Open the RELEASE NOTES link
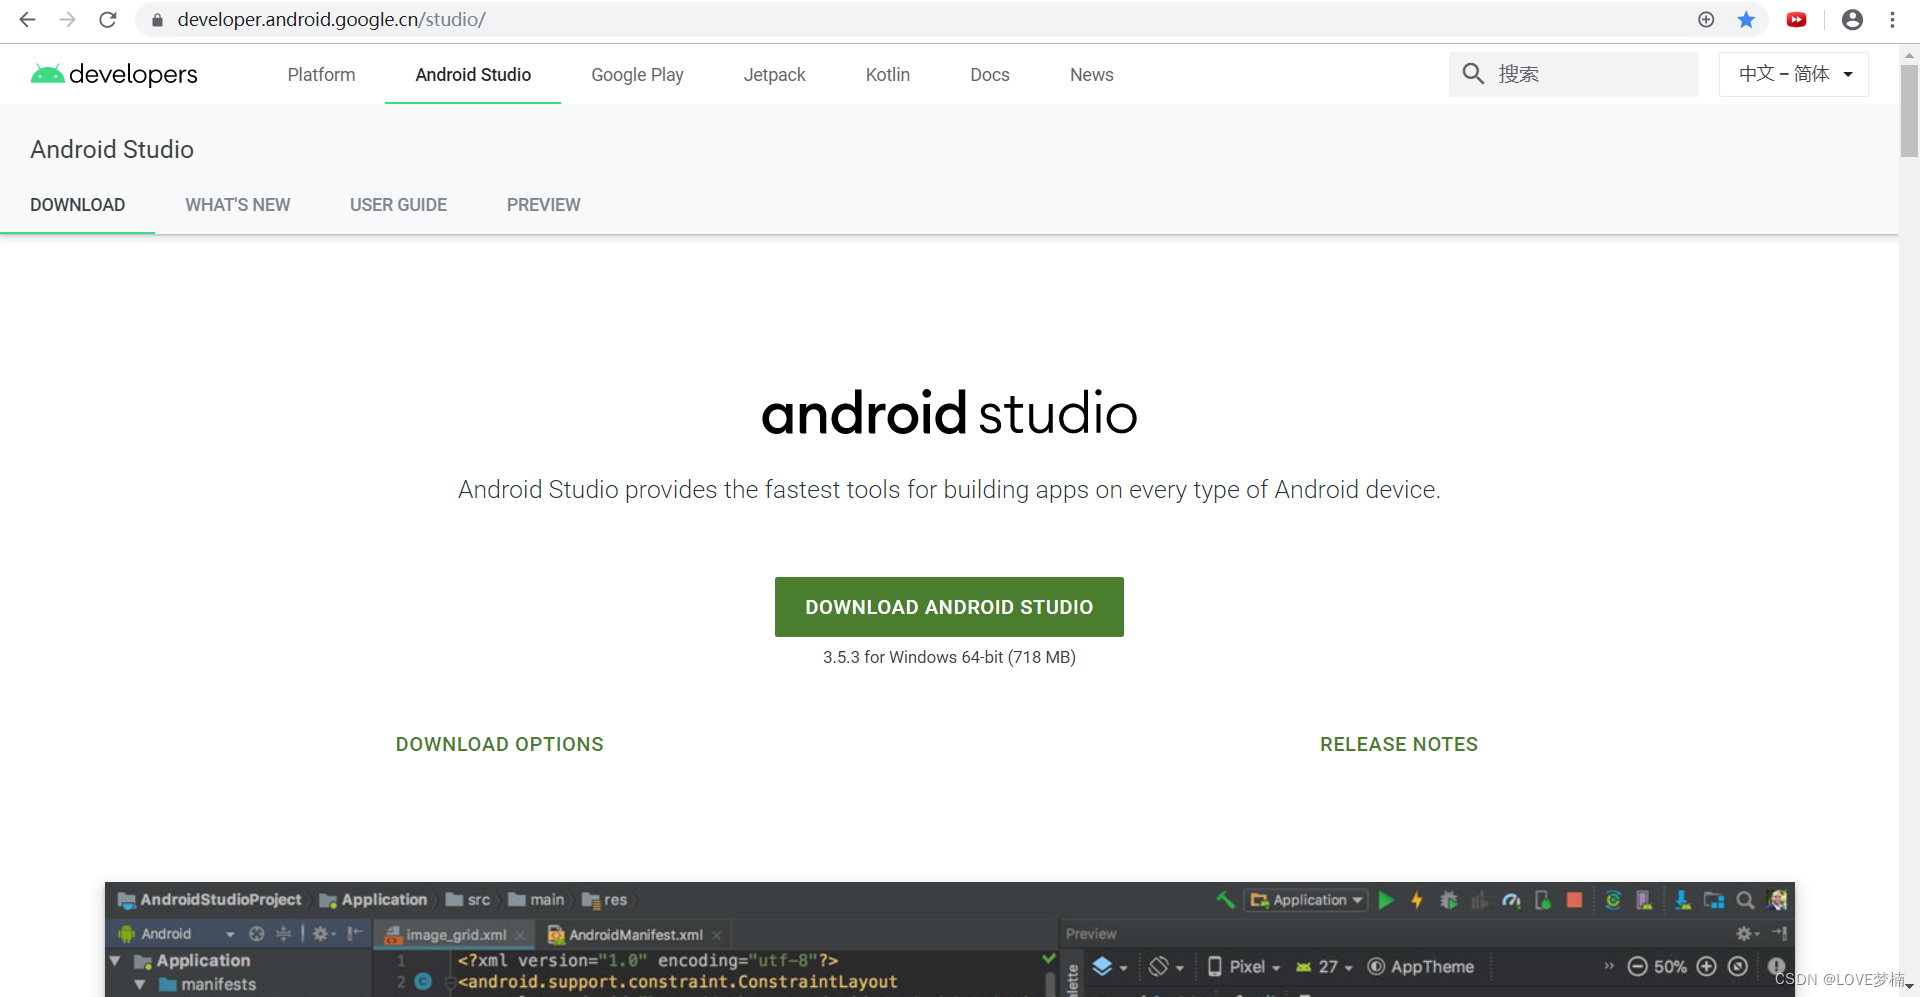The width and height of the screenshot is (1920, 997). point(1399,744)
